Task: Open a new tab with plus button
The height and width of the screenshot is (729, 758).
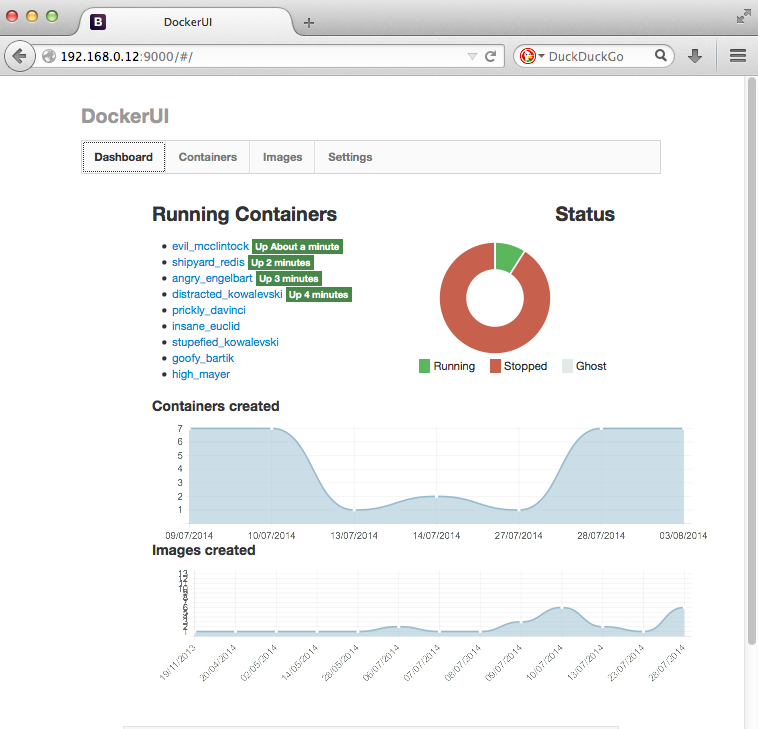Action: tap(308, 22)
